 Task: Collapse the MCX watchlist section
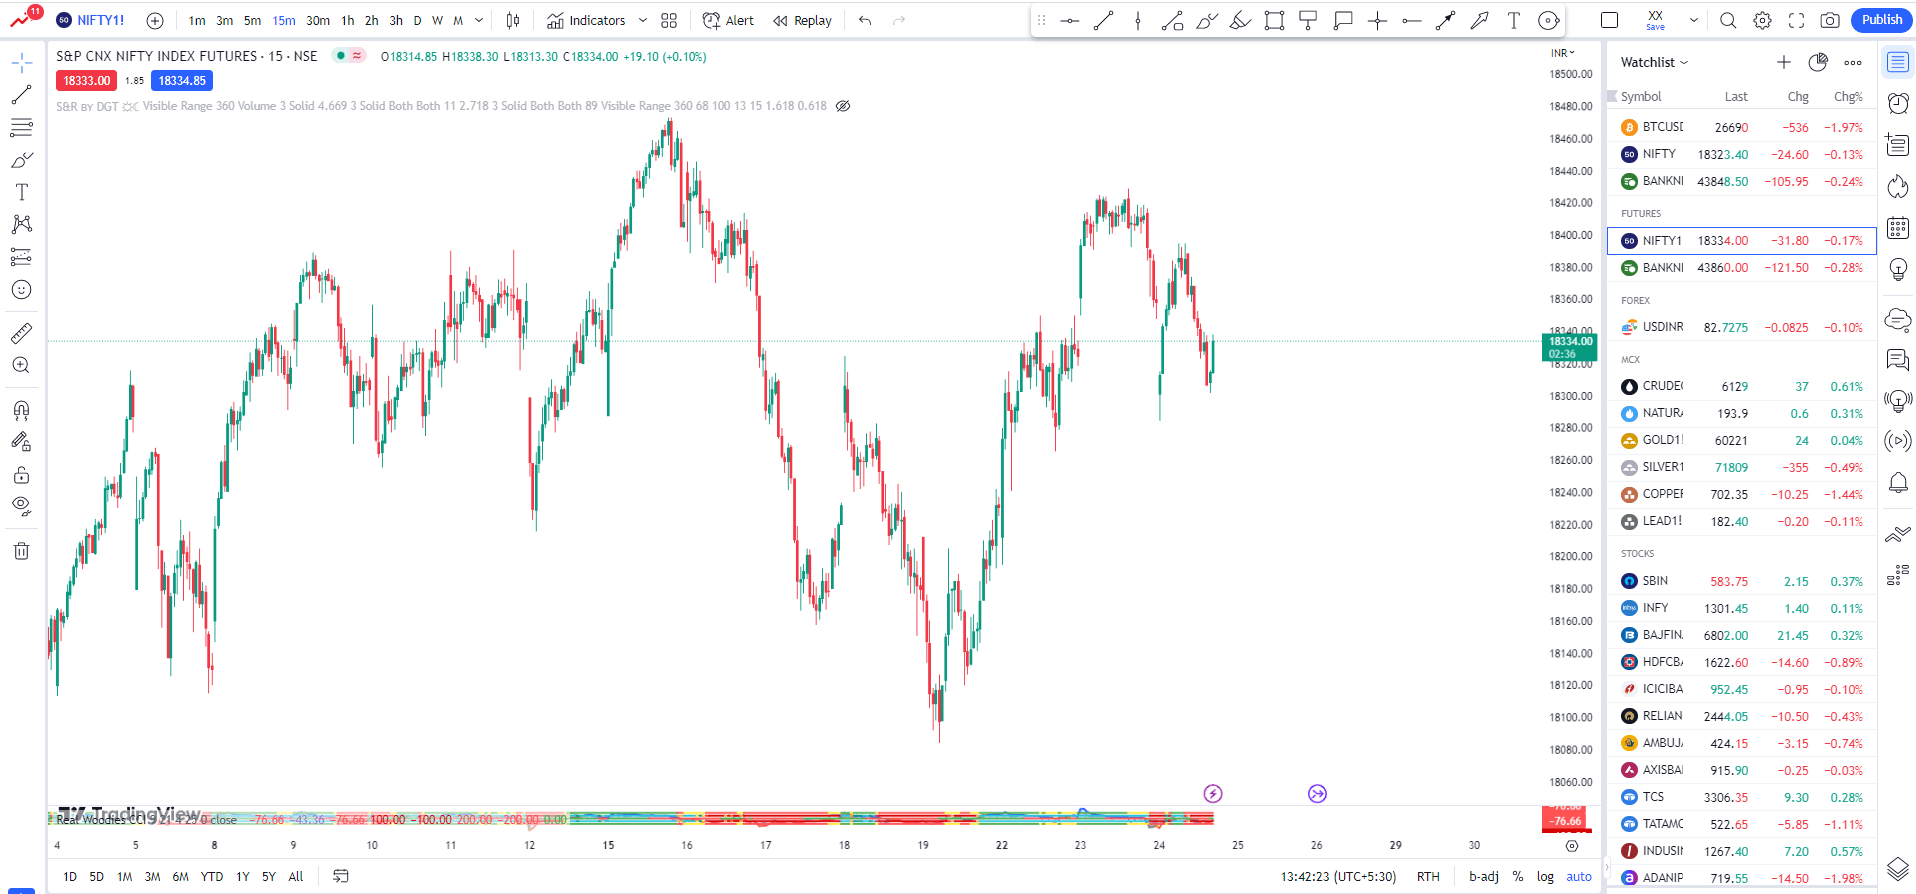[x=1630, y=360]
